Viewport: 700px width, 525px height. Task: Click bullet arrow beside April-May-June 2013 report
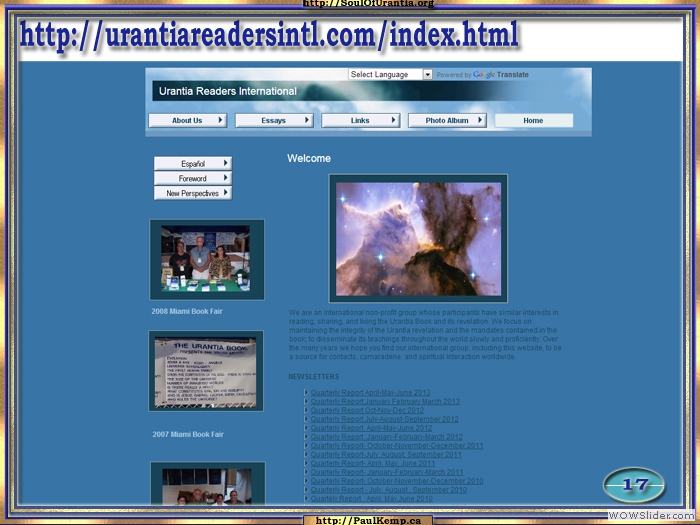(306, 392)
